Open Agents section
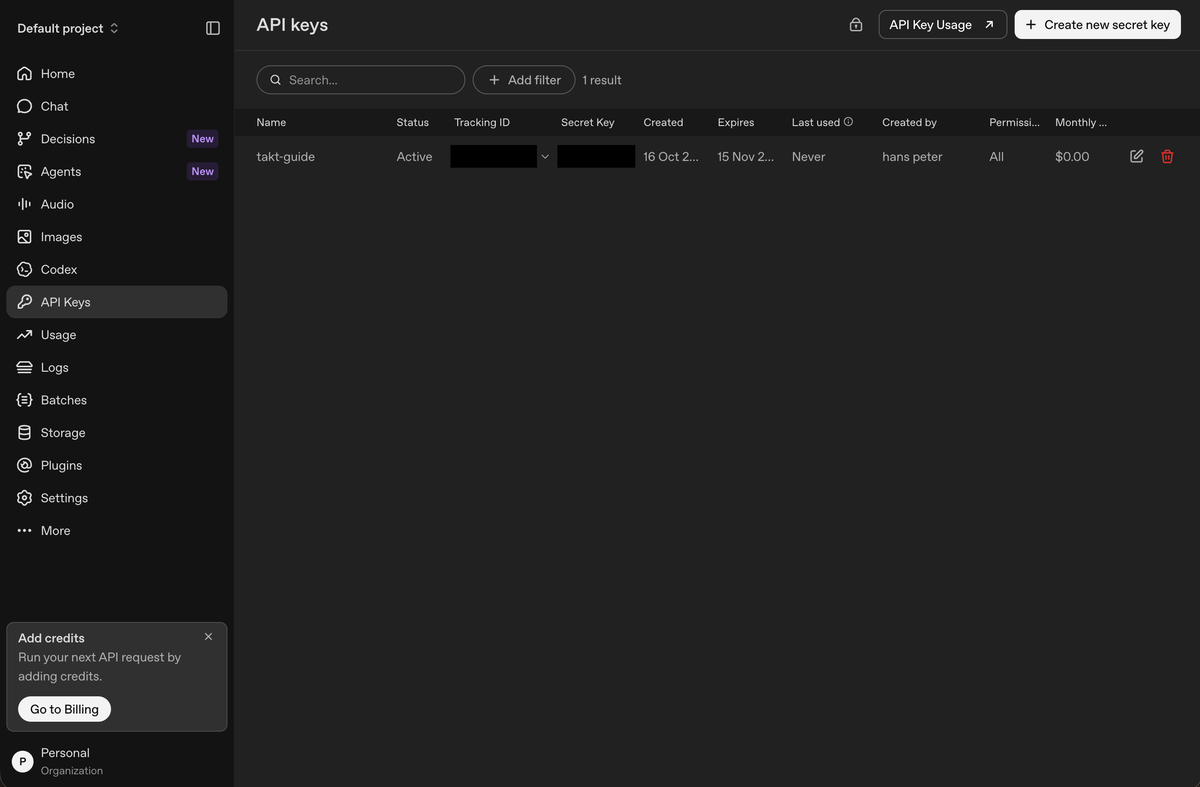Screen dimensions: 1200x787 click(x=117, y=172)
